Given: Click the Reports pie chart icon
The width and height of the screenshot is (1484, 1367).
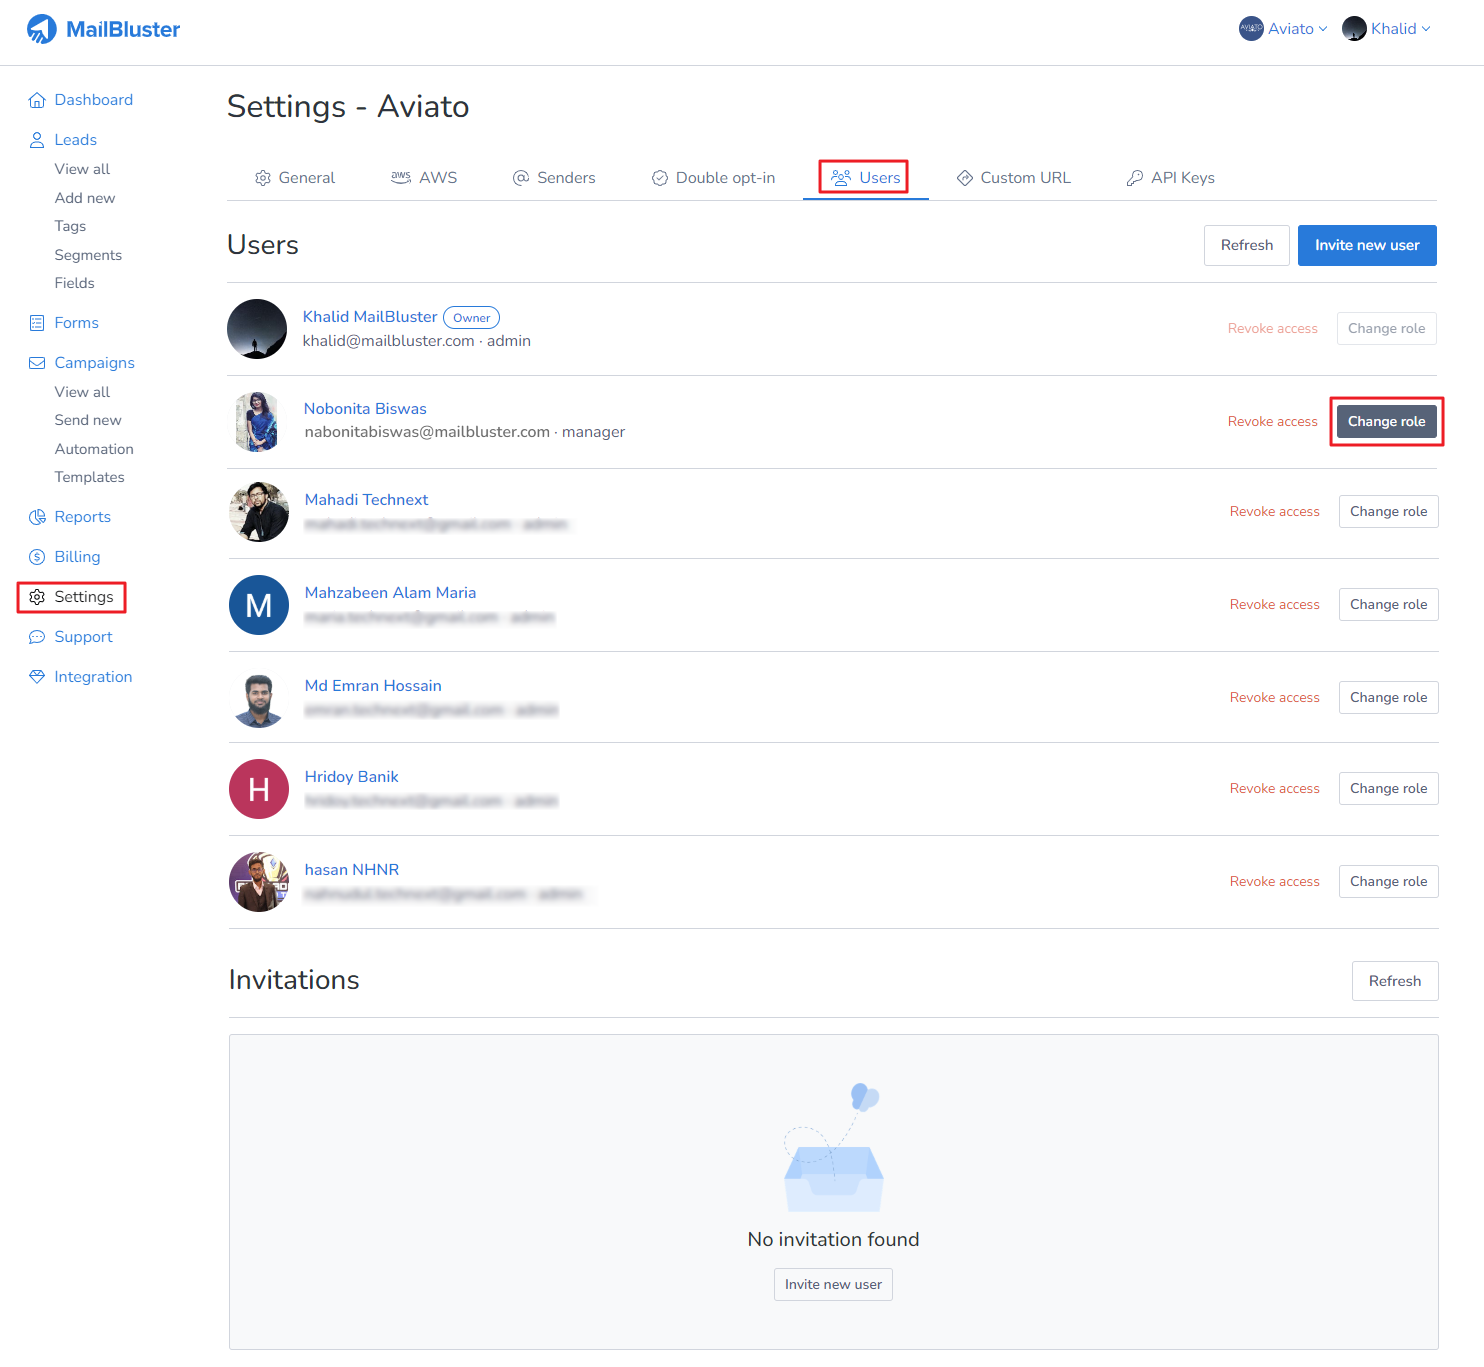Looking at the screenshot, I should click(37, 517).
